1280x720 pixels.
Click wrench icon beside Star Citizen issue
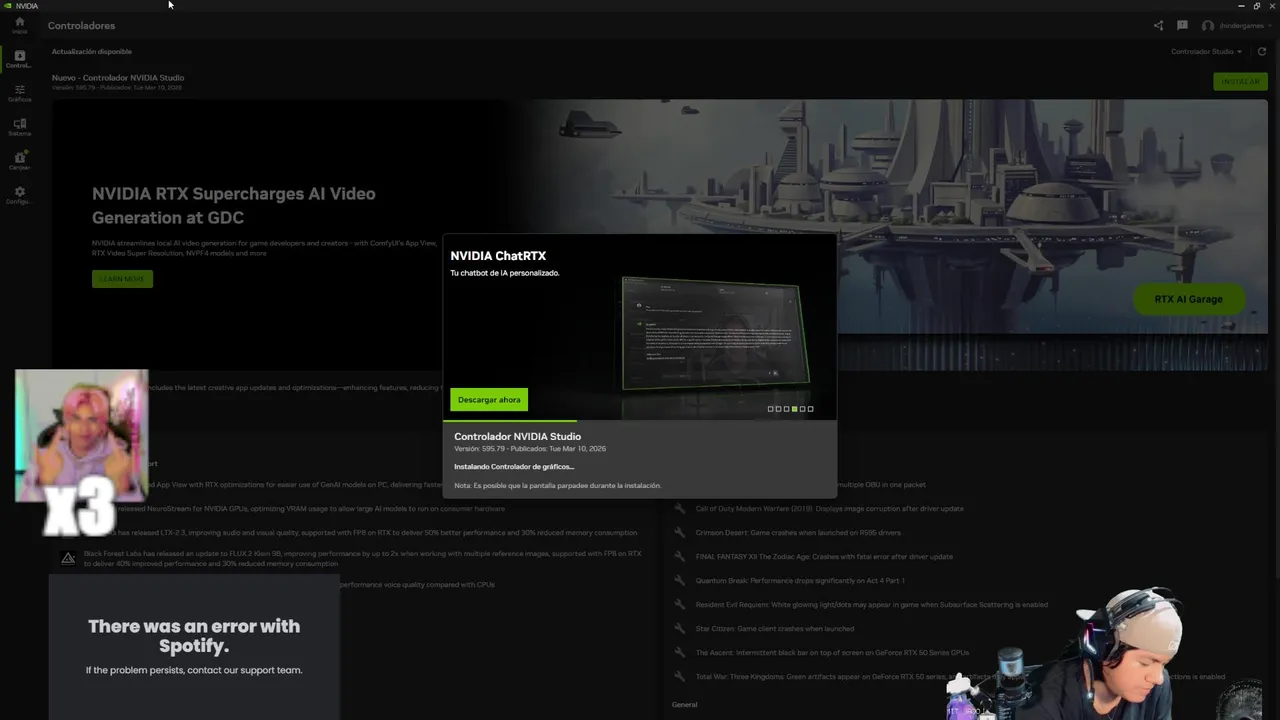tap(680, 628)
